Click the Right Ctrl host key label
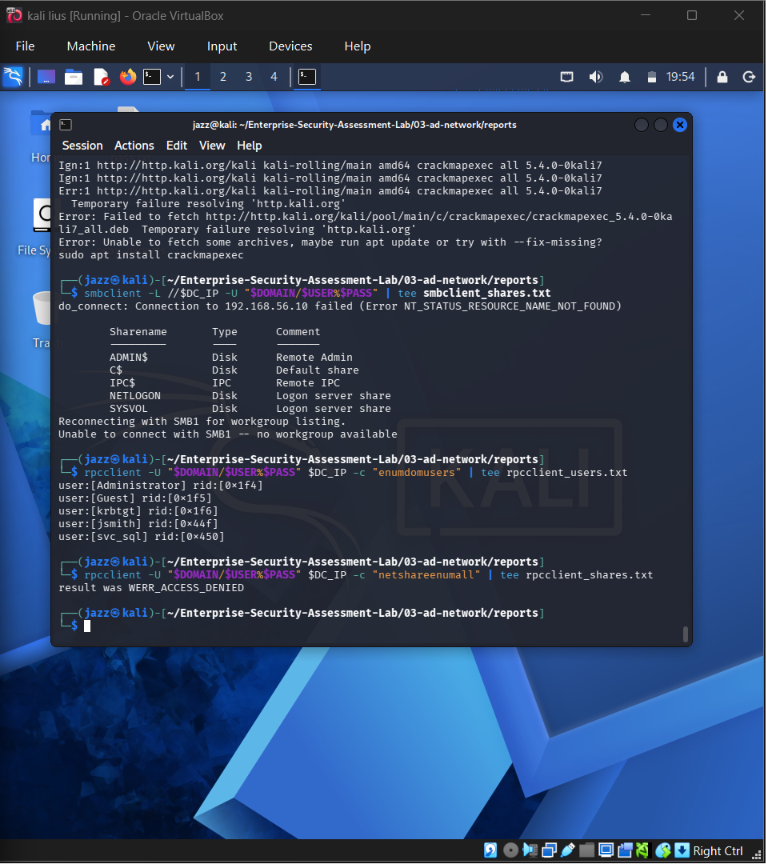 pos(718,851)
